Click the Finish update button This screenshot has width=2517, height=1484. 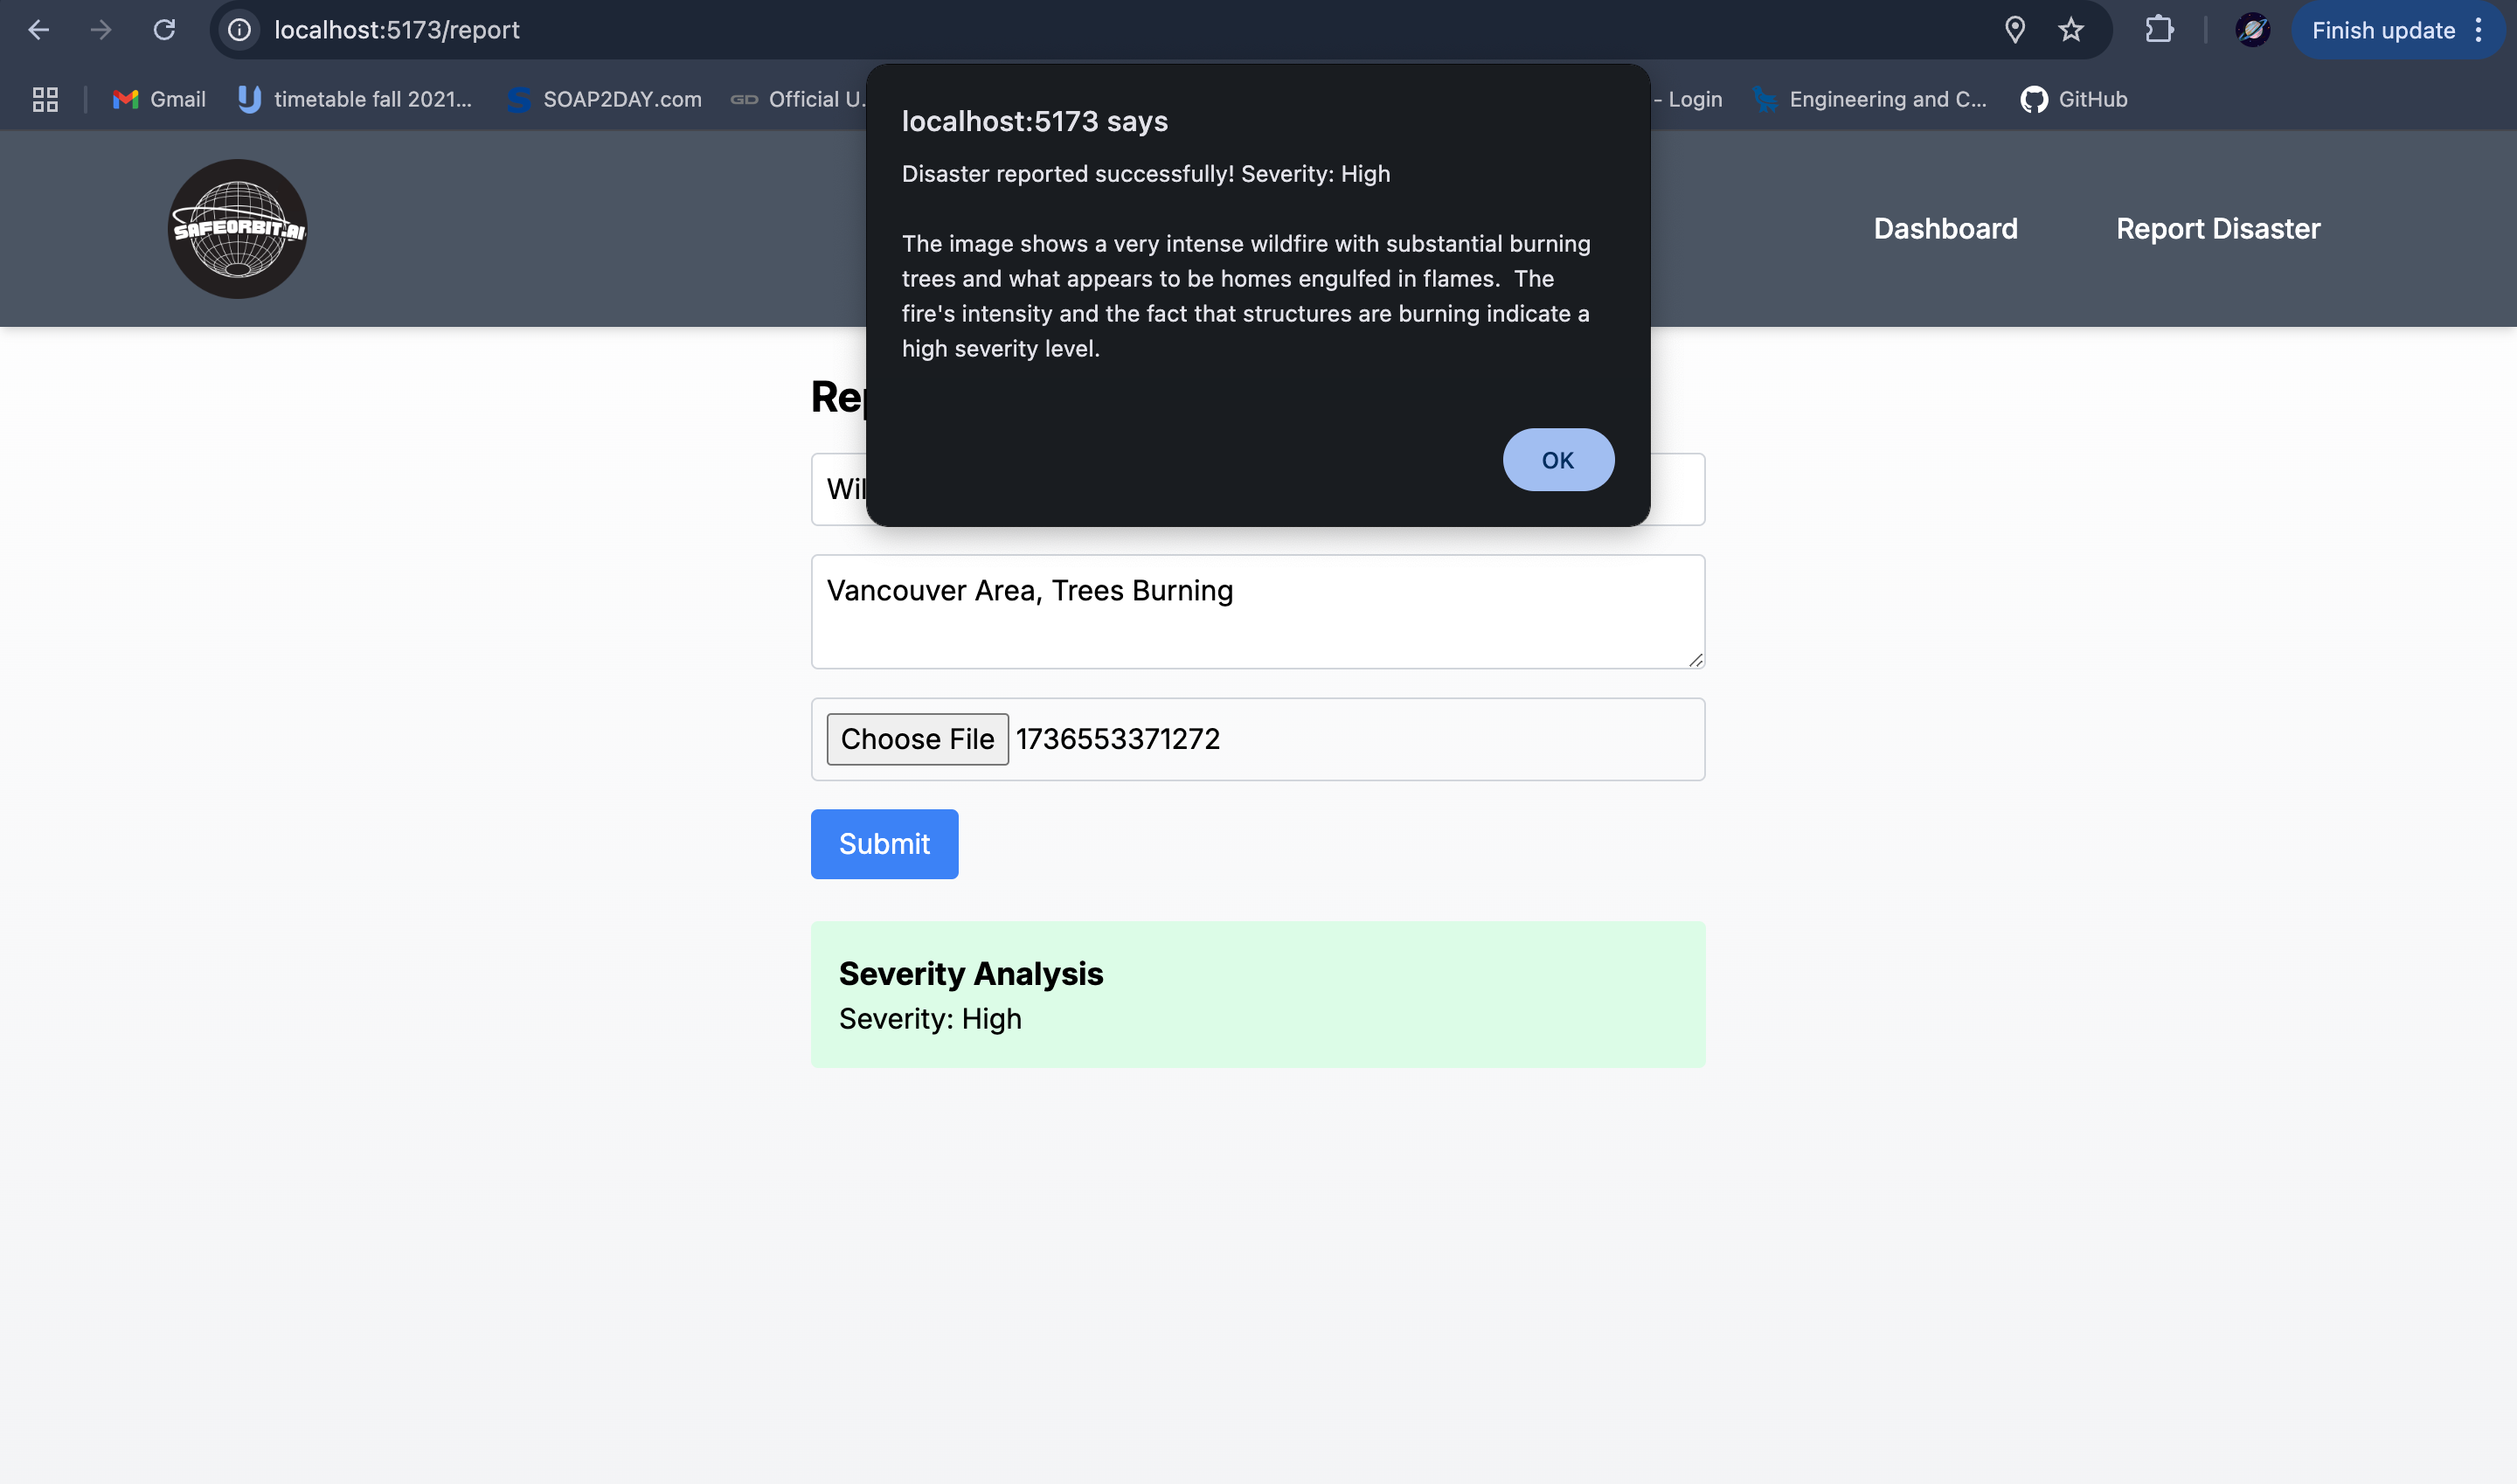tap(2382, 30)
